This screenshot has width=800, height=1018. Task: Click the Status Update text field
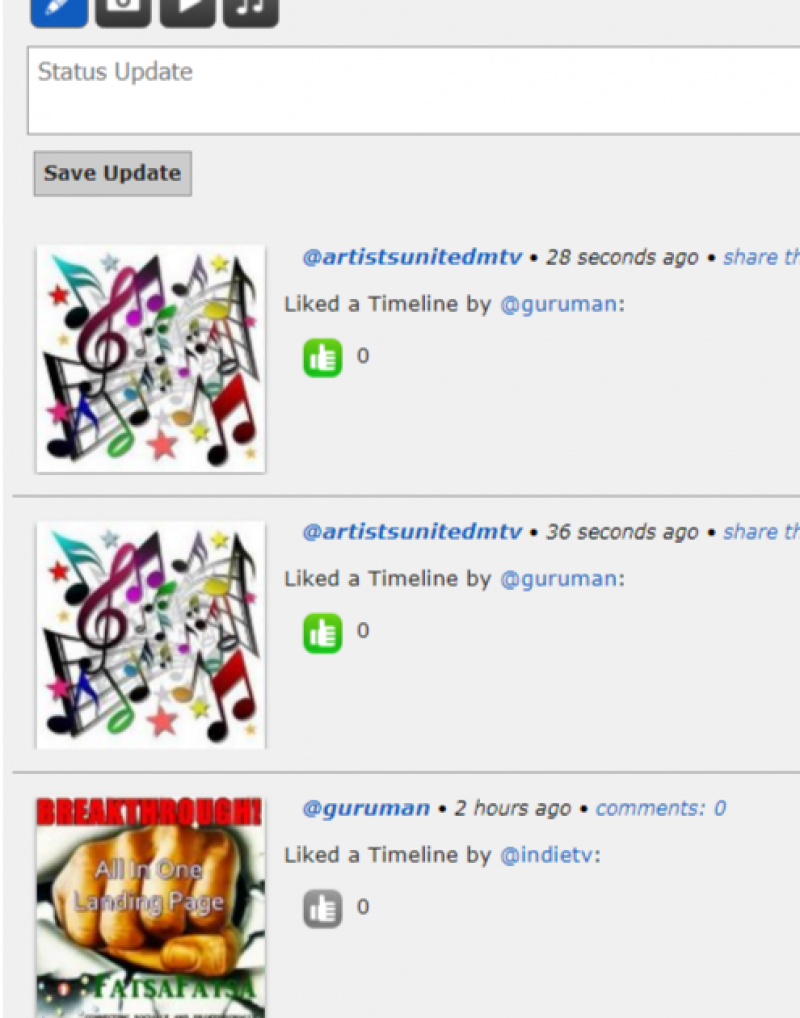pos(414,91)
